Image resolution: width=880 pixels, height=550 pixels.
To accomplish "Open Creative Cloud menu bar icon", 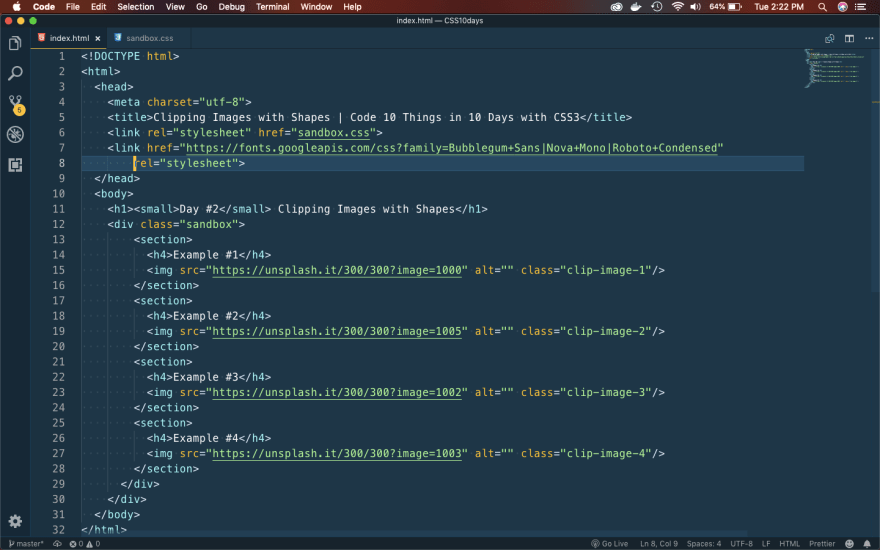I will 616,7.
